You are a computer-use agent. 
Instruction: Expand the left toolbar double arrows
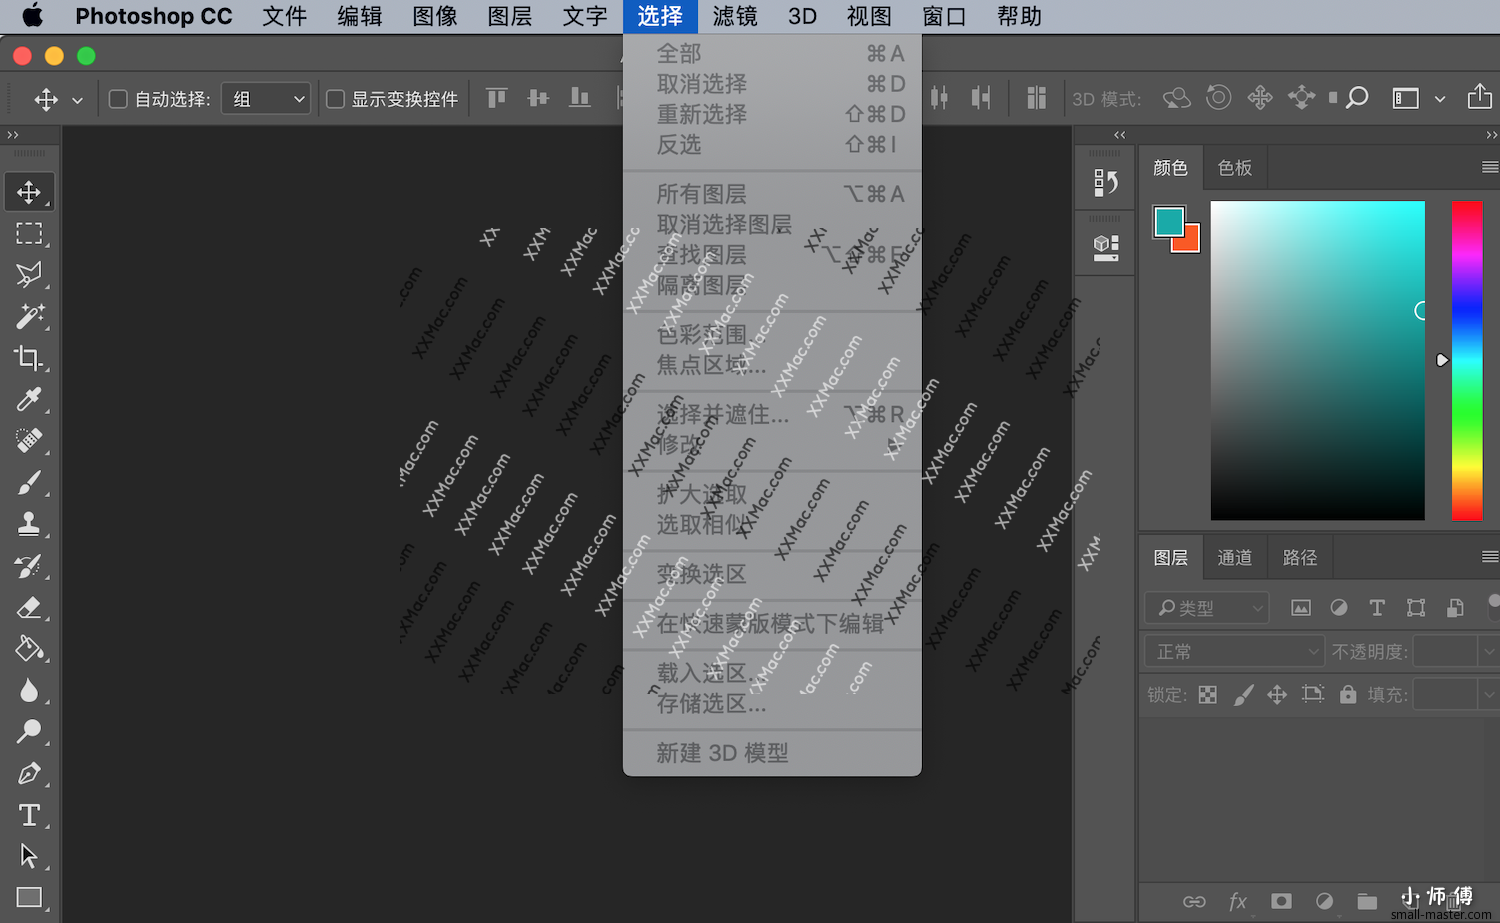point(13,135)
